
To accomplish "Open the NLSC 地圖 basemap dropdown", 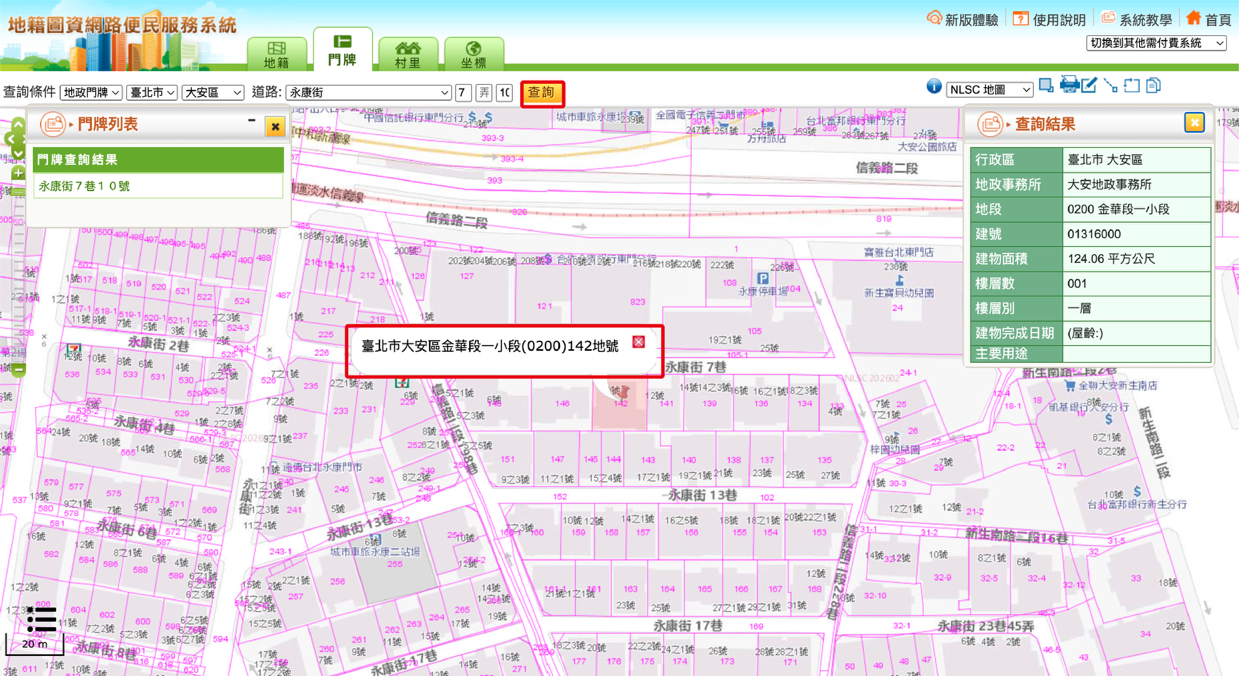I will [x=990, y=90].
